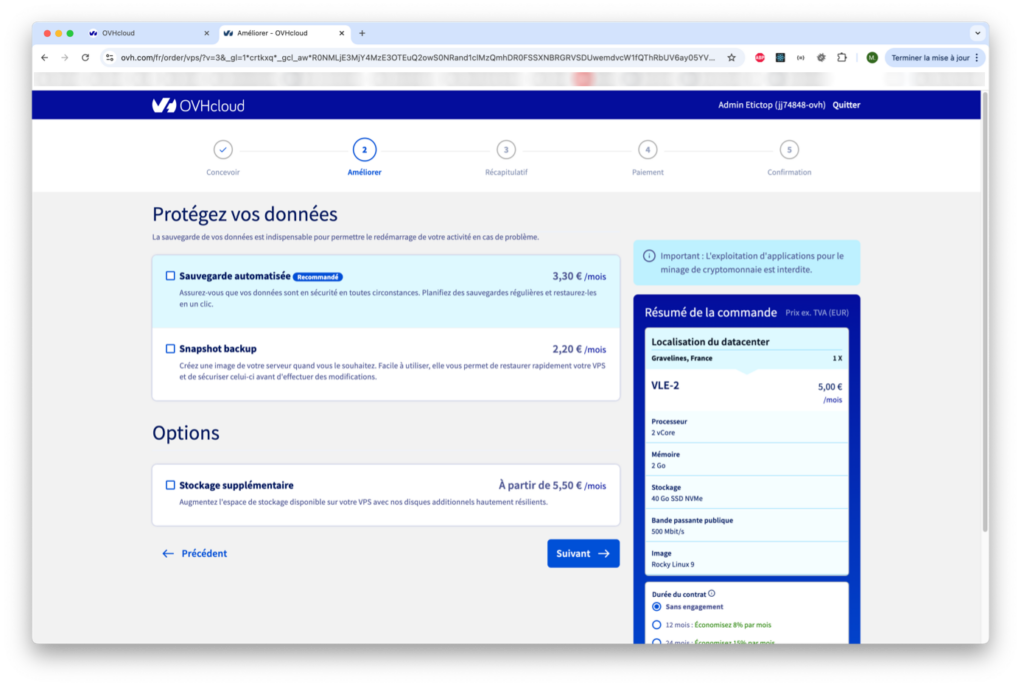Click the step 4 Paiement circle
Screen dimensions: 1024x689
click(x=648, y=150)
